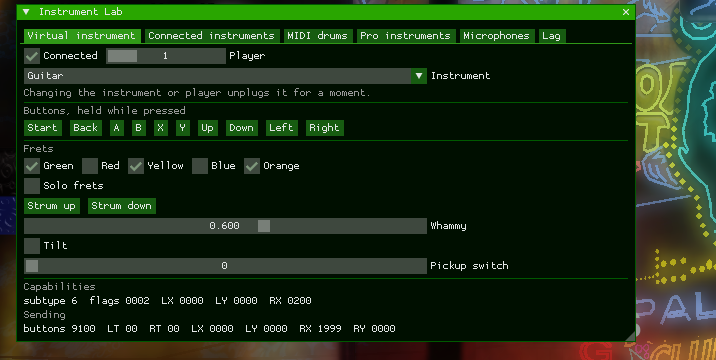The width and height of the screenshot is (716, 360).
Task: Open the Lag tab
Action: click(551, 36)
